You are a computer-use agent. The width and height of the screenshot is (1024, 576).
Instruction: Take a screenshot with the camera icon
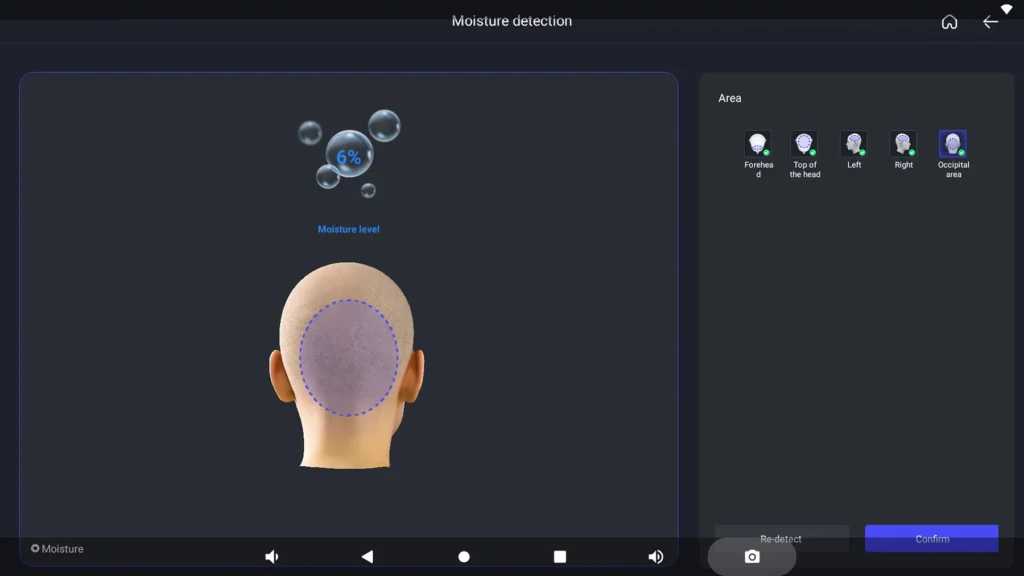[752, 556]
